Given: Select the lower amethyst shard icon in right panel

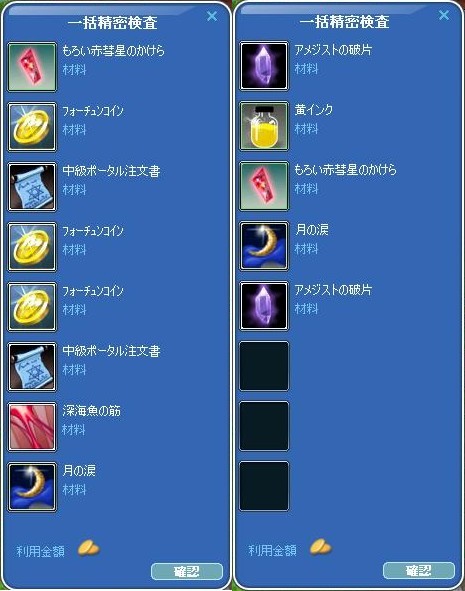Looking at the screenshot, I should click(264, 306).
